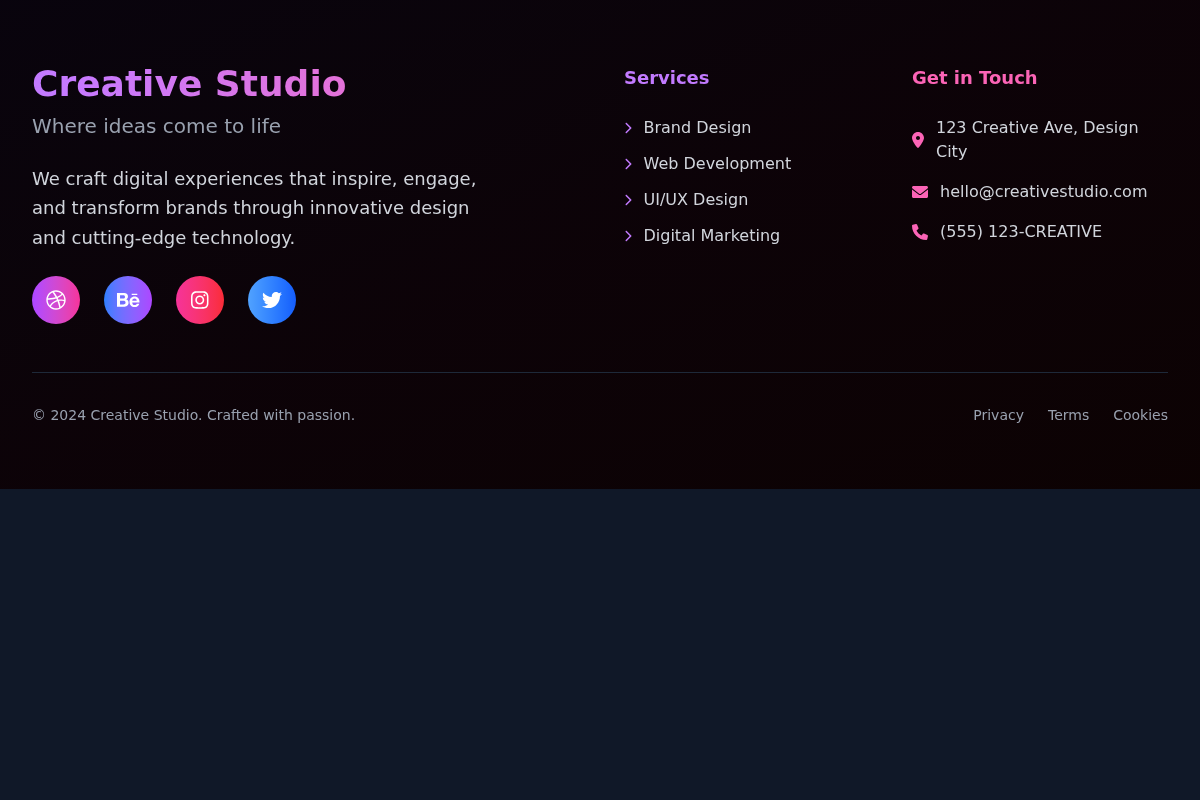The image size is (1200, 800).
Task: Click the Get in Touch heading
Action: [975, 78]
